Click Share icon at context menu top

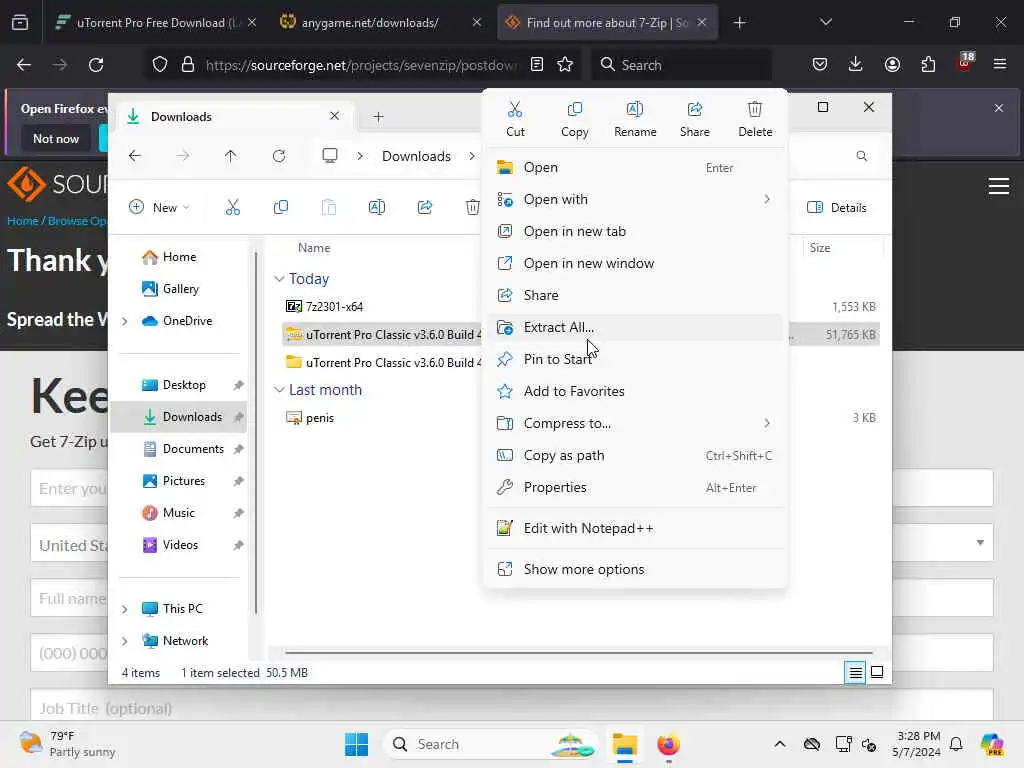point(694,118)
